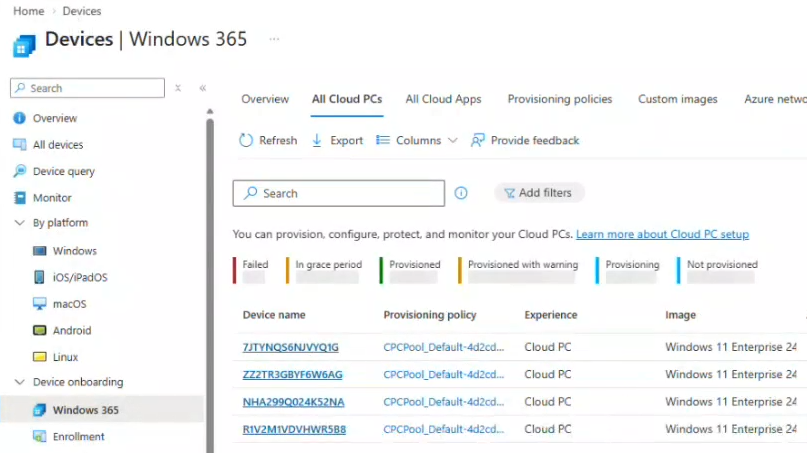807x453 pixels.
Task: Click the filter funnel icon in Add filters
Action: click(x=509, y=193)
